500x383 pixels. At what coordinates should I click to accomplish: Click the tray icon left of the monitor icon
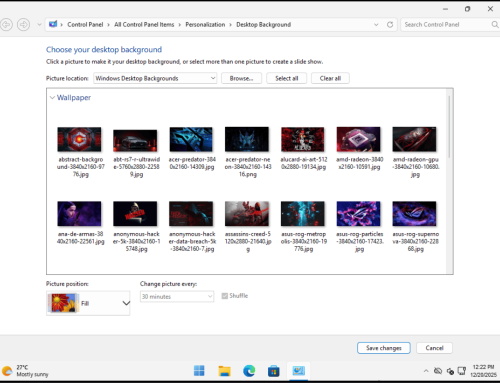[x=450, y=371]
